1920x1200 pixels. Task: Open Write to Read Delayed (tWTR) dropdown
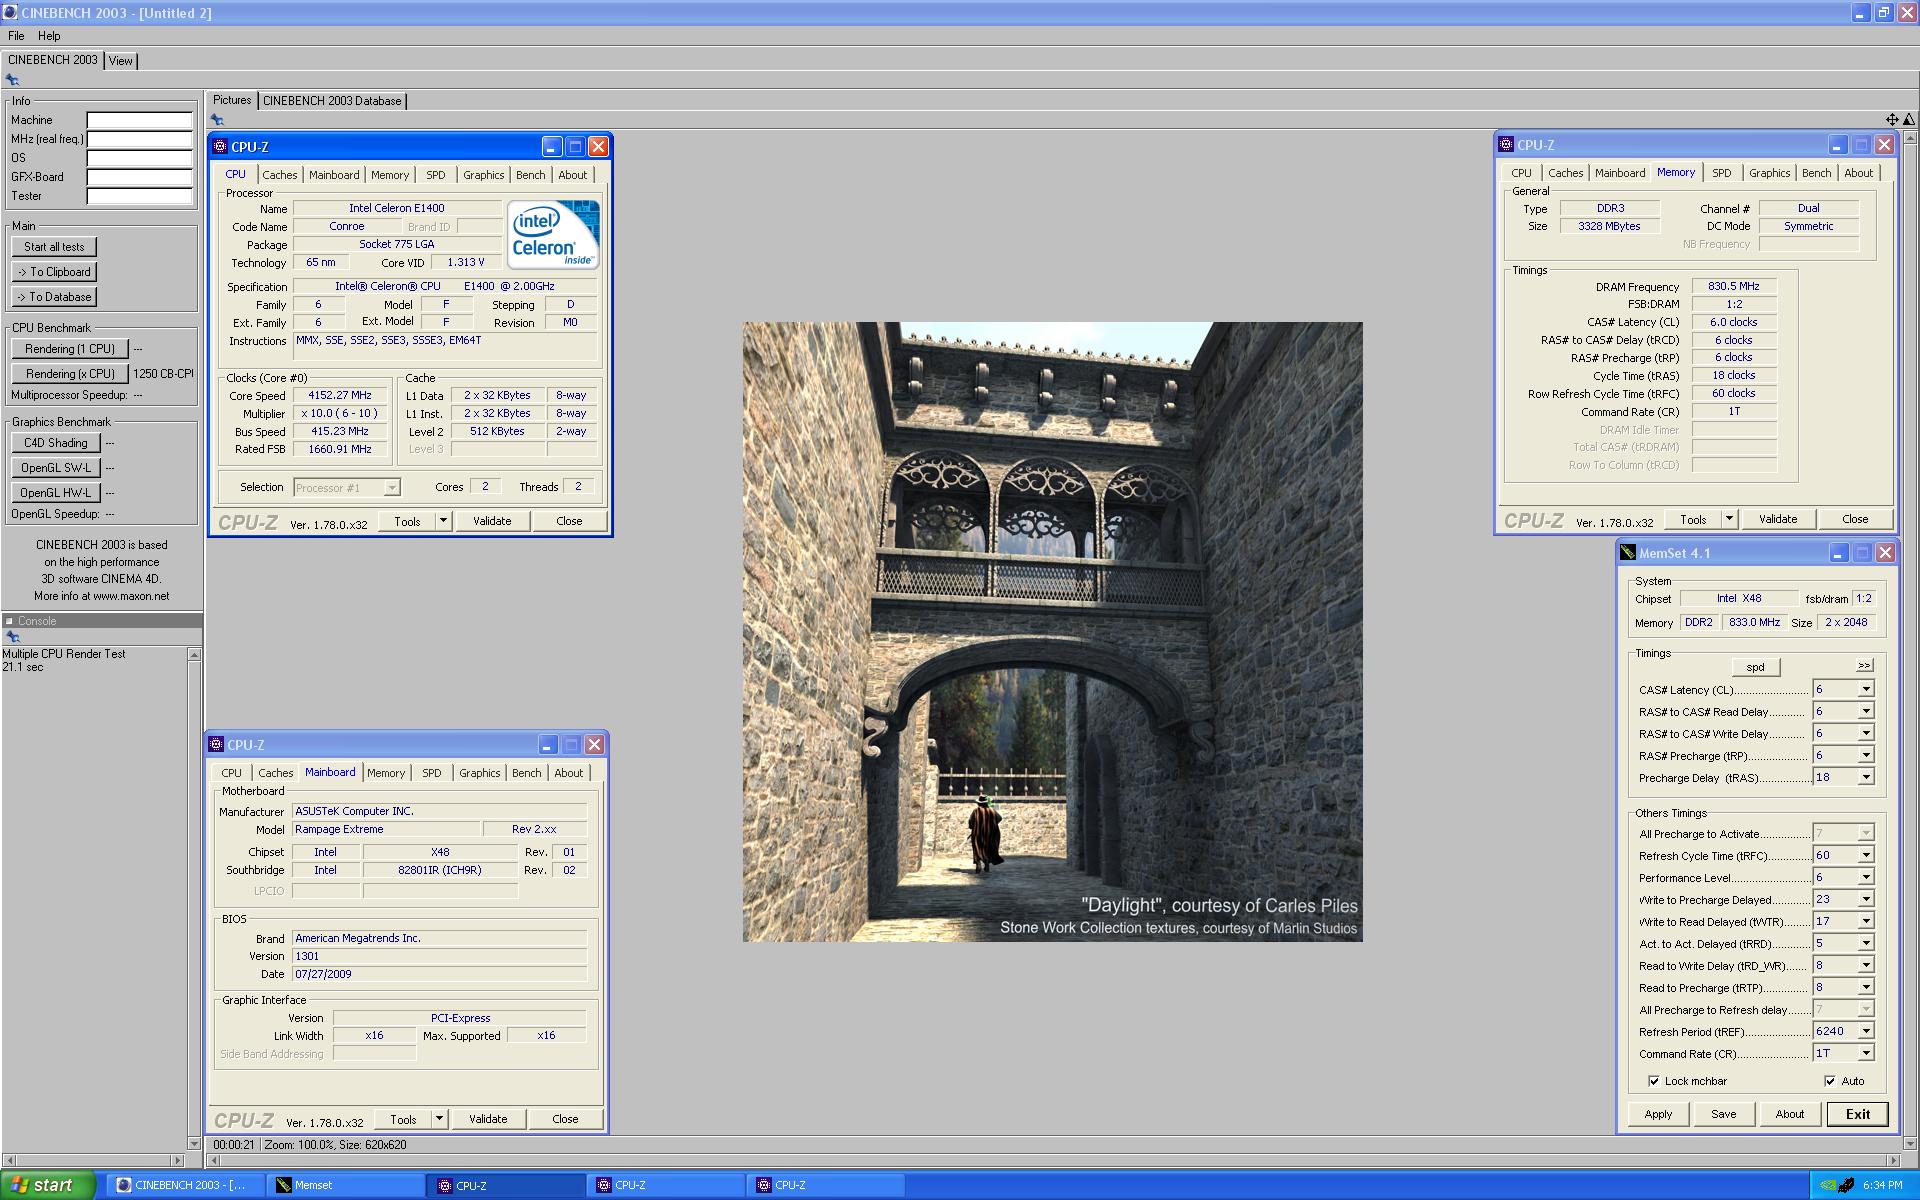coord(1865,921)
